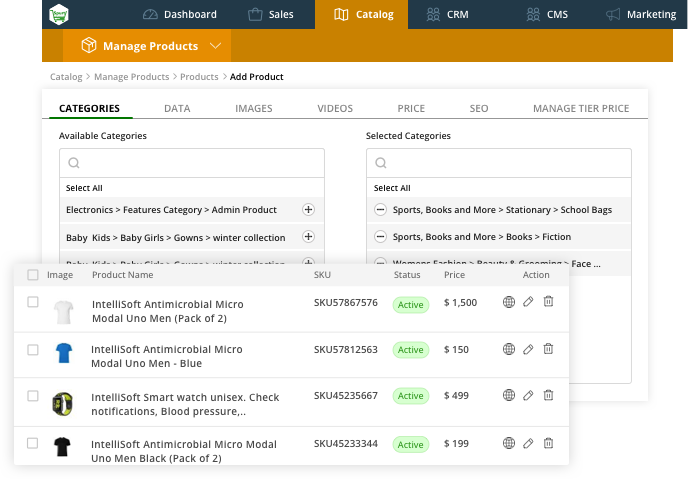Open "Modal Uno Men - Blue" product name

tap(167, 356)
